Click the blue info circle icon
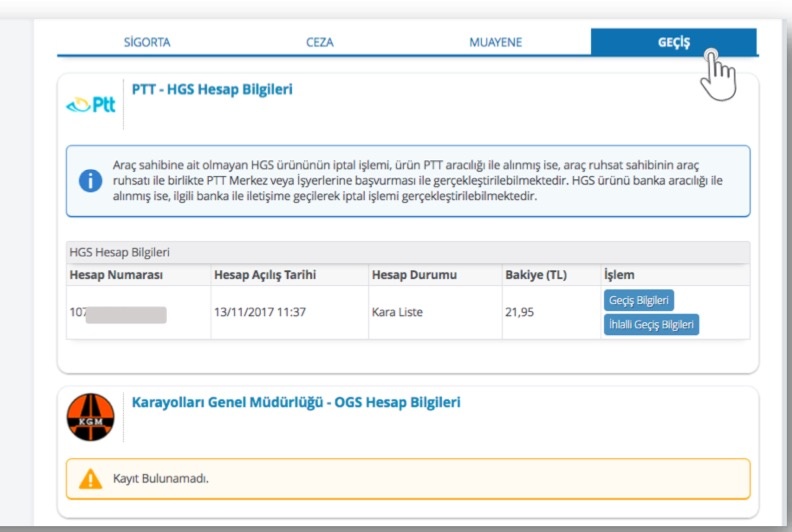This screenshot has width=792, height=532. 90,181
